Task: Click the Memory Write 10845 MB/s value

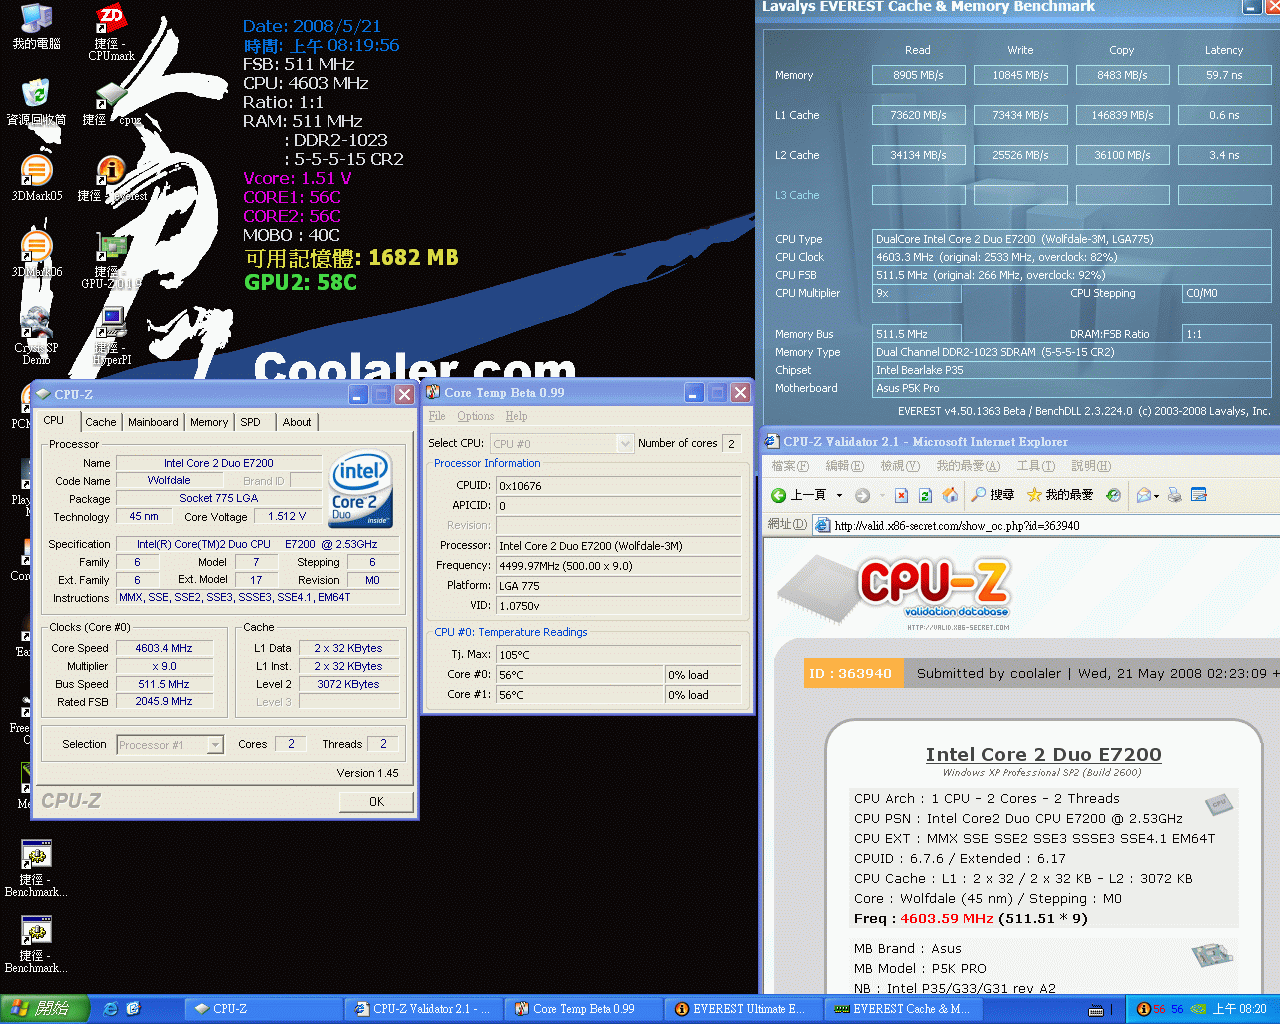Action: click(x=1020, y=75)
